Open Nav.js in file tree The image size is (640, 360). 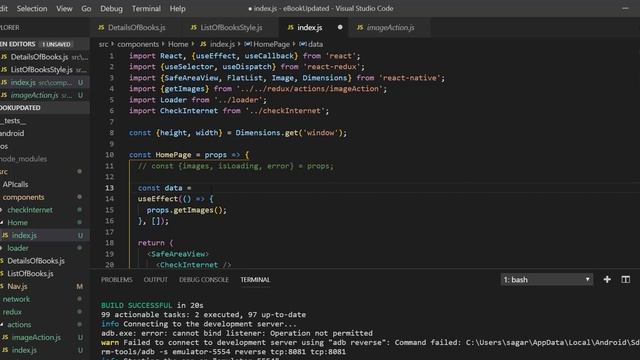[44, 287]
